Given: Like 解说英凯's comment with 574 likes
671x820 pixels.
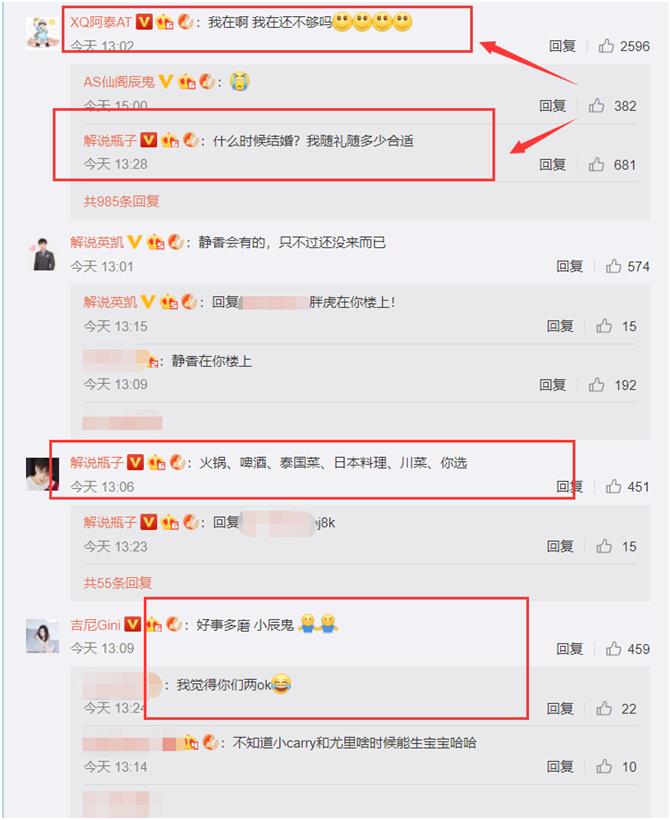Looking at the screenshot, I should pos(613,266).
